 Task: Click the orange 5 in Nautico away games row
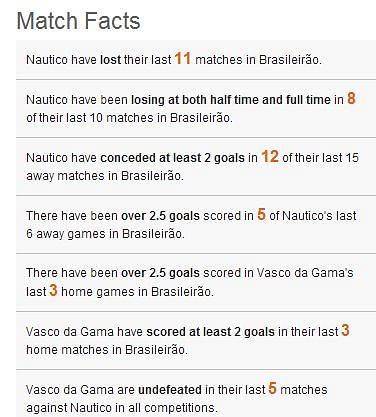click(261, 214)
